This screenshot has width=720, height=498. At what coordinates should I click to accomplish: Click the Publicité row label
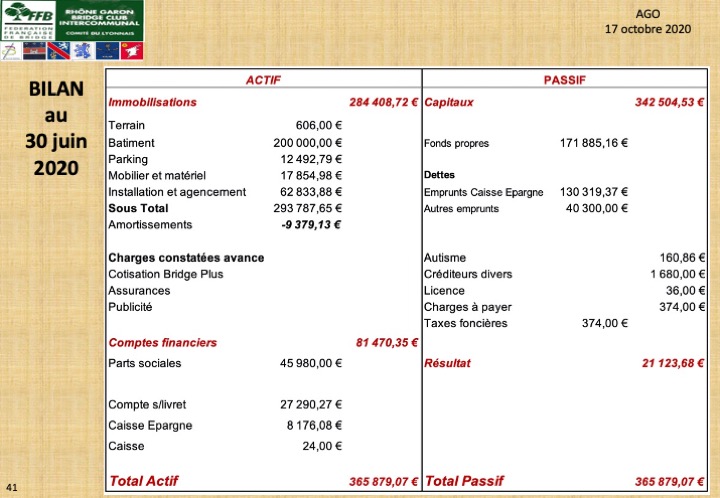[130, 307]
